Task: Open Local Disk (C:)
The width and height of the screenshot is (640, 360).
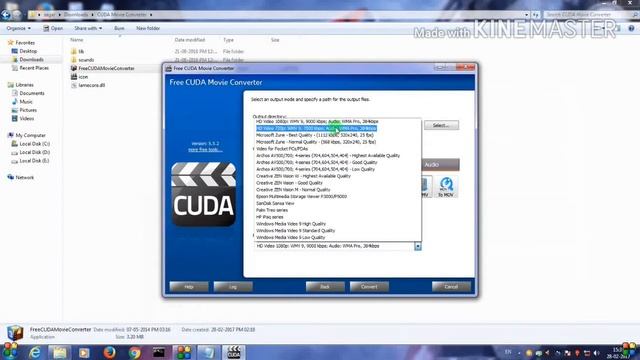Action: pyautogui.click(x=35, y=144)
